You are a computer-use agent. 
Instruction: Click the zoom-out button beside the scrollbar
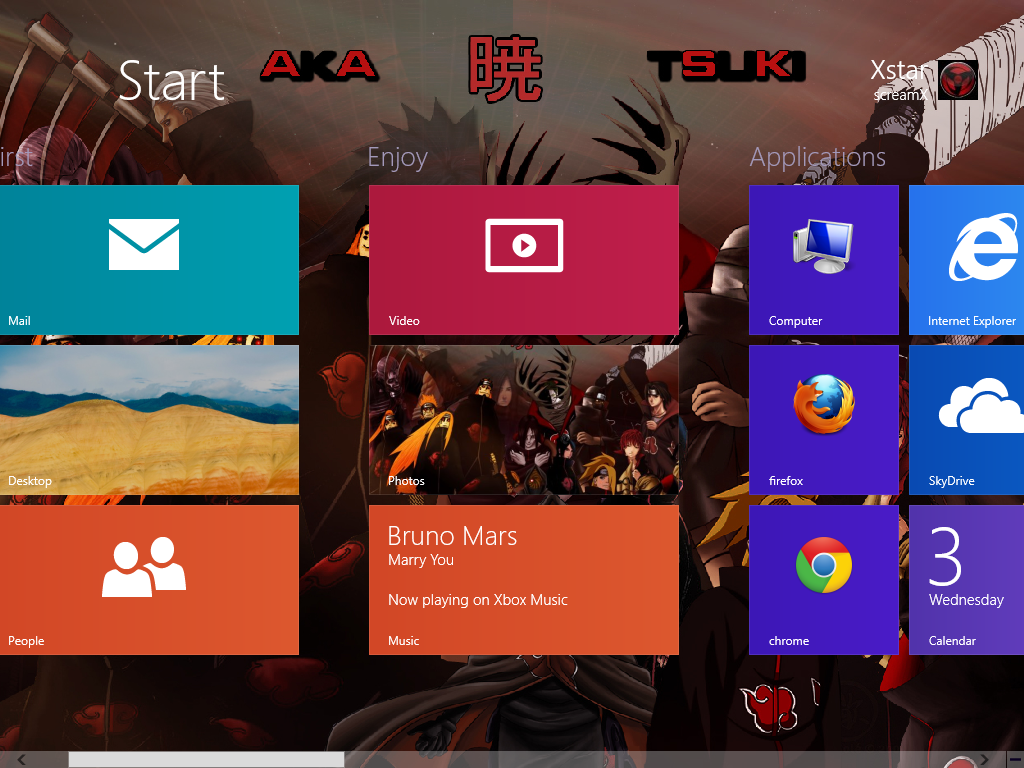point(1016,760)
